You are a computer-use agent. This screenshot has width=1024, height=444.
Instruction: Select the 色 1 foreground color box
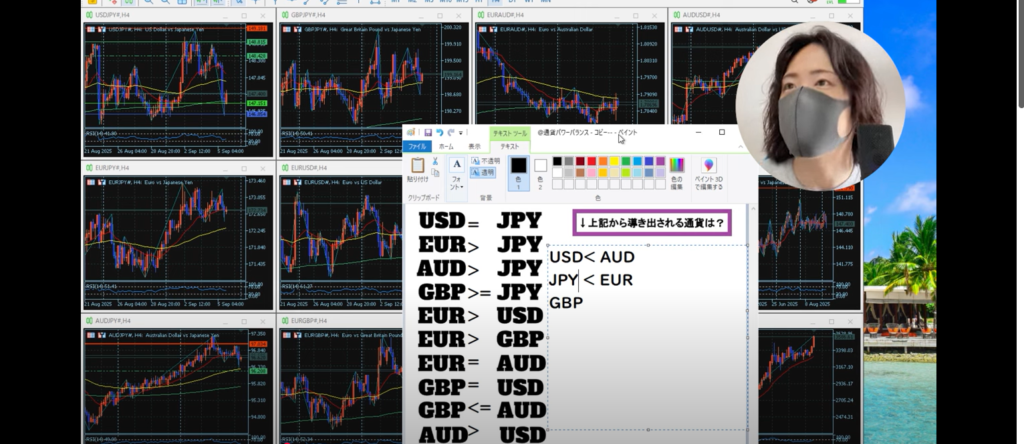(x=519, y=172)
